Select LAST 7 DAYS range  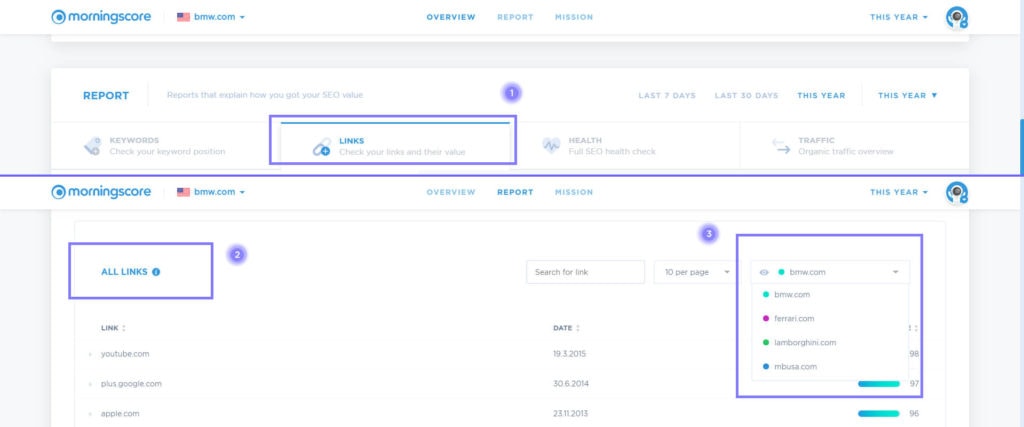coord(667,95)
